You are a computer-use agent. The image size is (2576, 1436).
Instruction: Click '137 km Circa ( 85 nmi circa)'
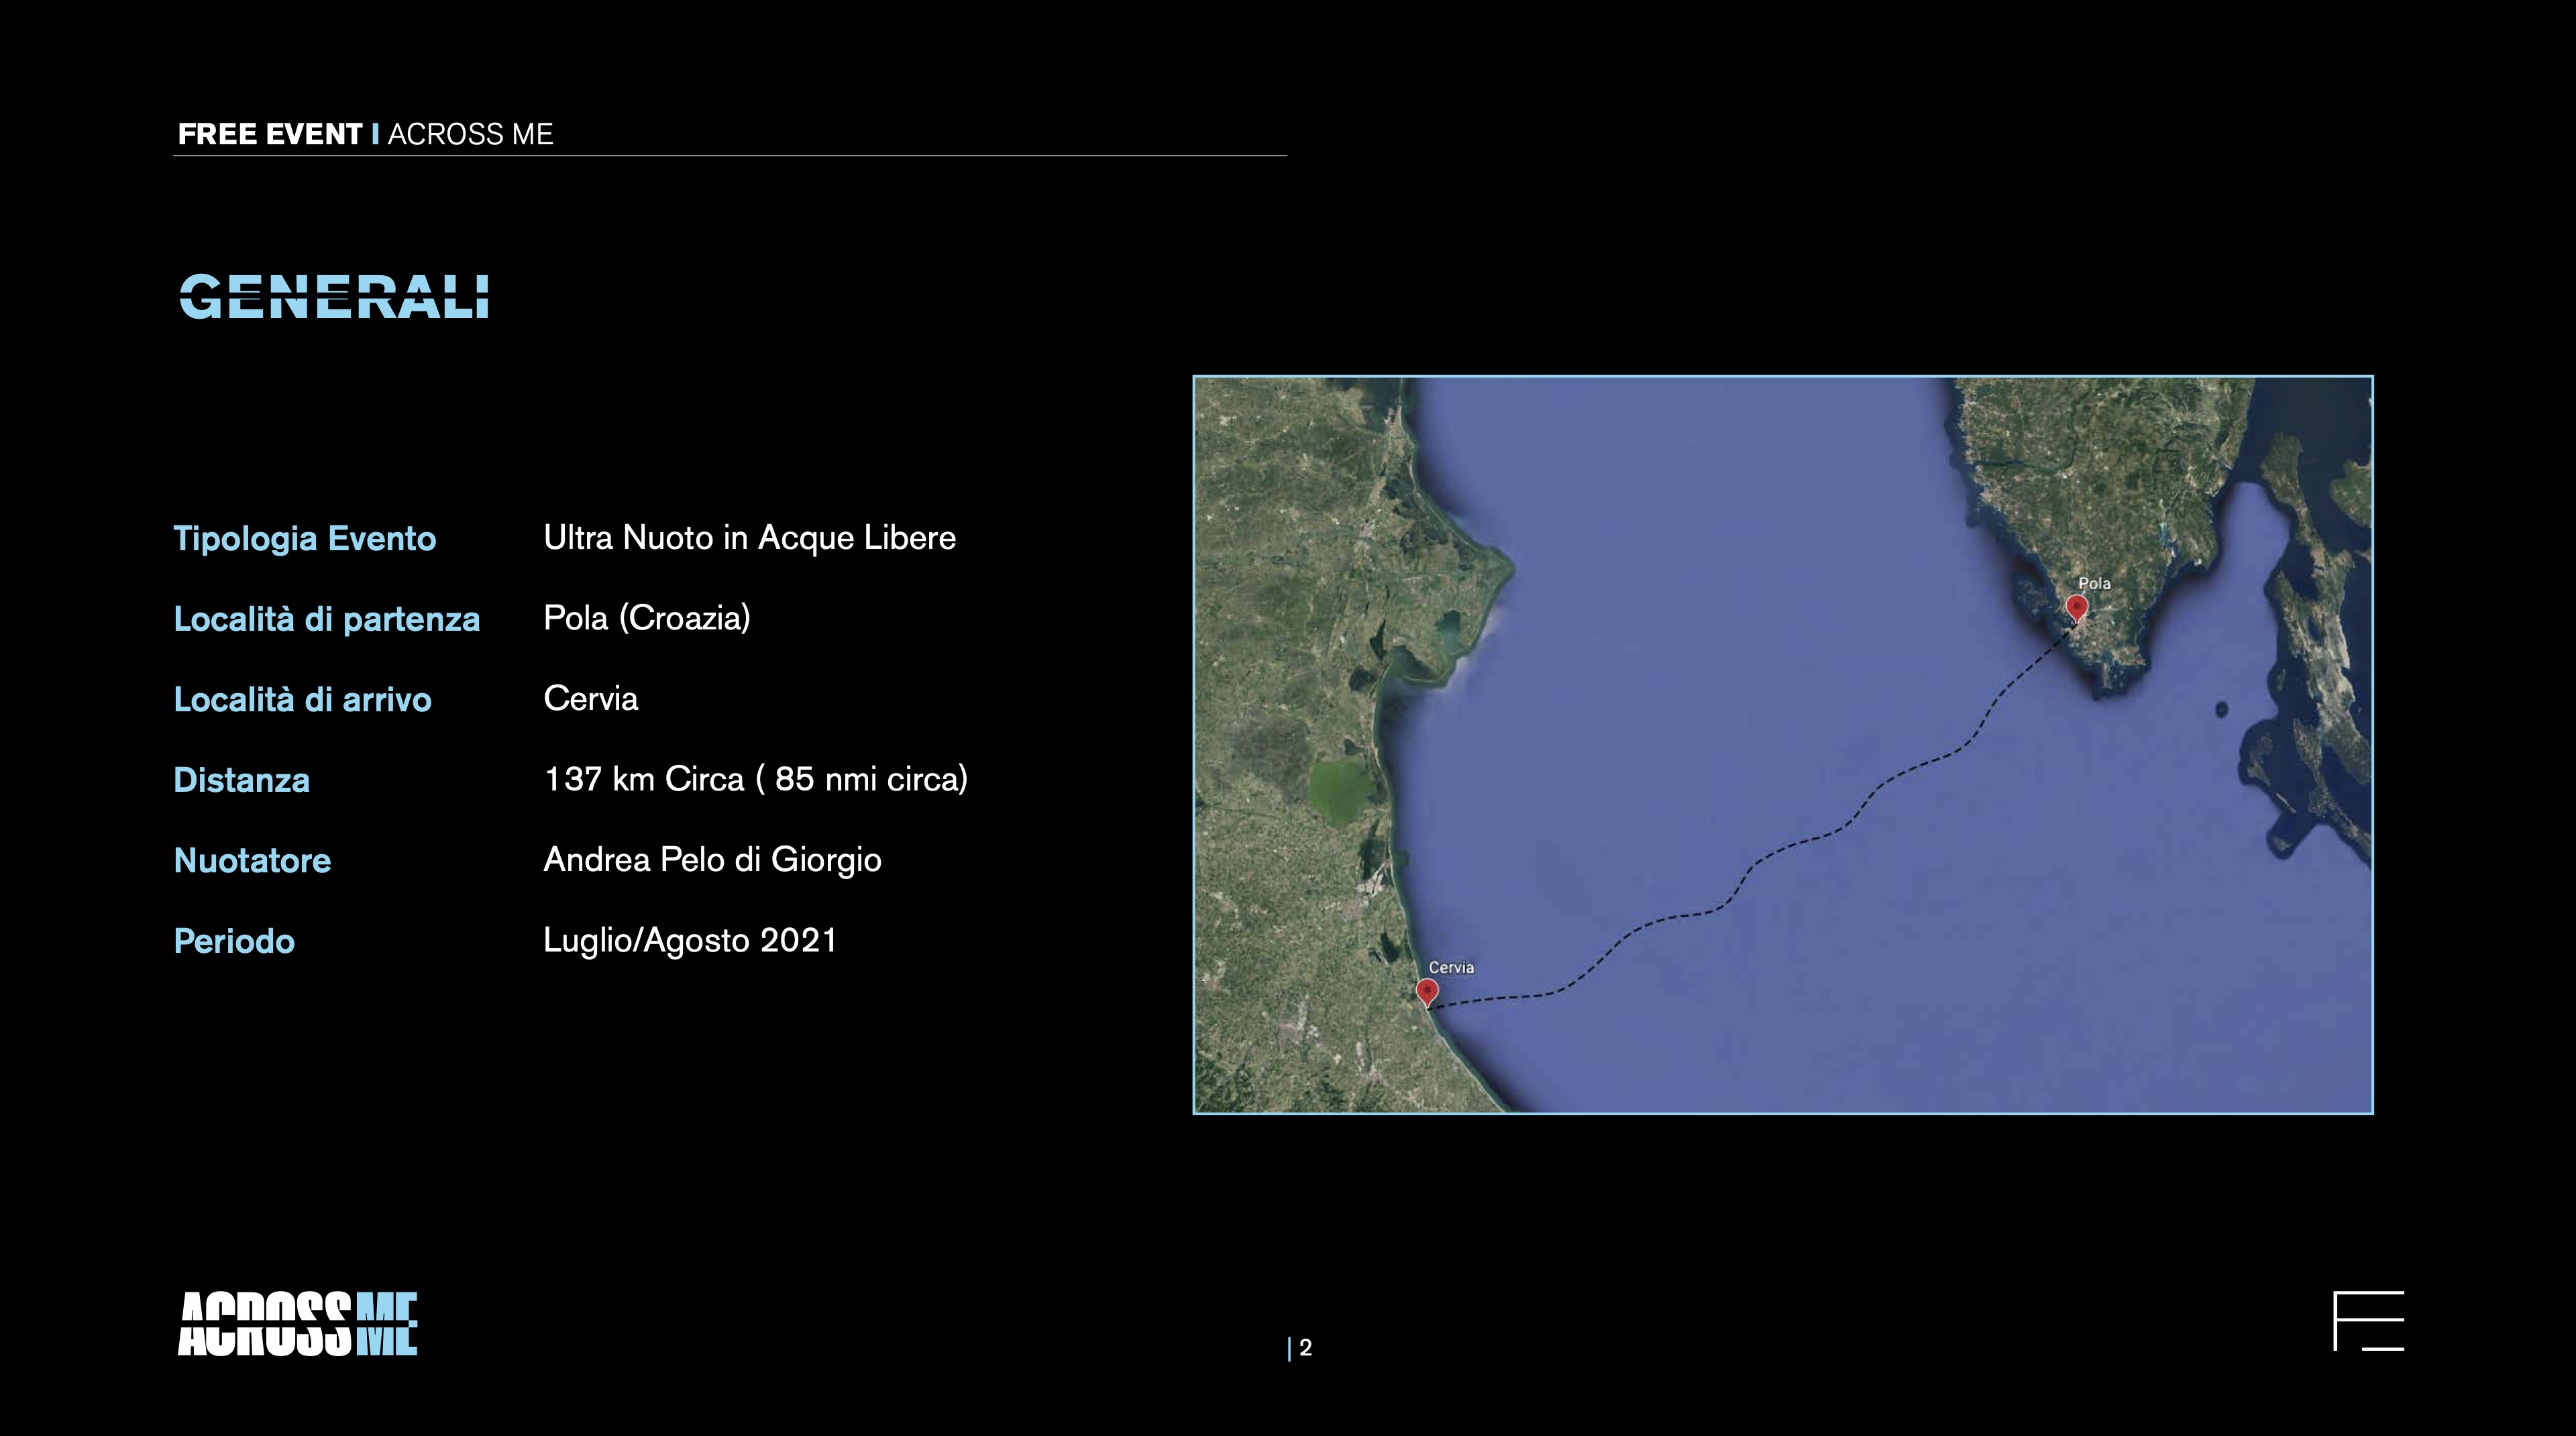(x=756, y=779)
